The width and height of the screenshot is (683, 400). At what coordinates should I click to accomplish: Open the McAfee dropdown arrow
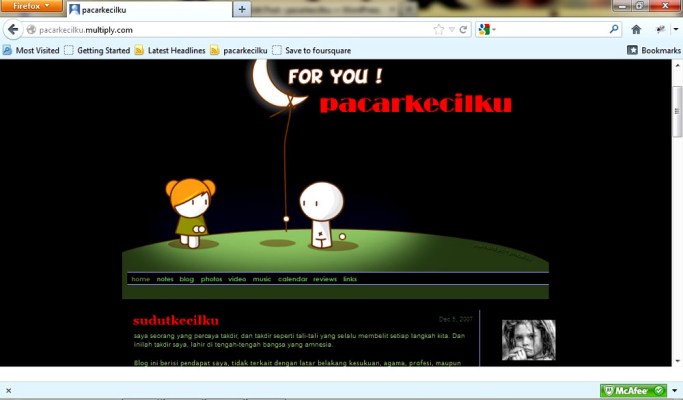[675, 391]
